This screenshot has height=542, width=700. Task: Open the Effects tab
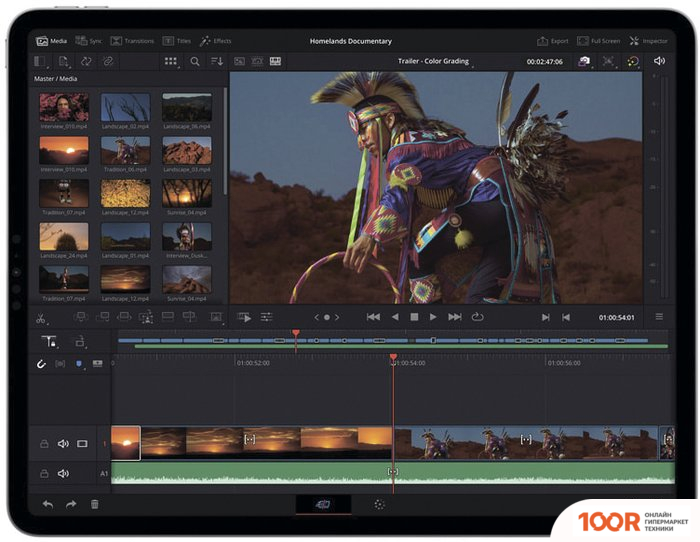click(216, 41)
